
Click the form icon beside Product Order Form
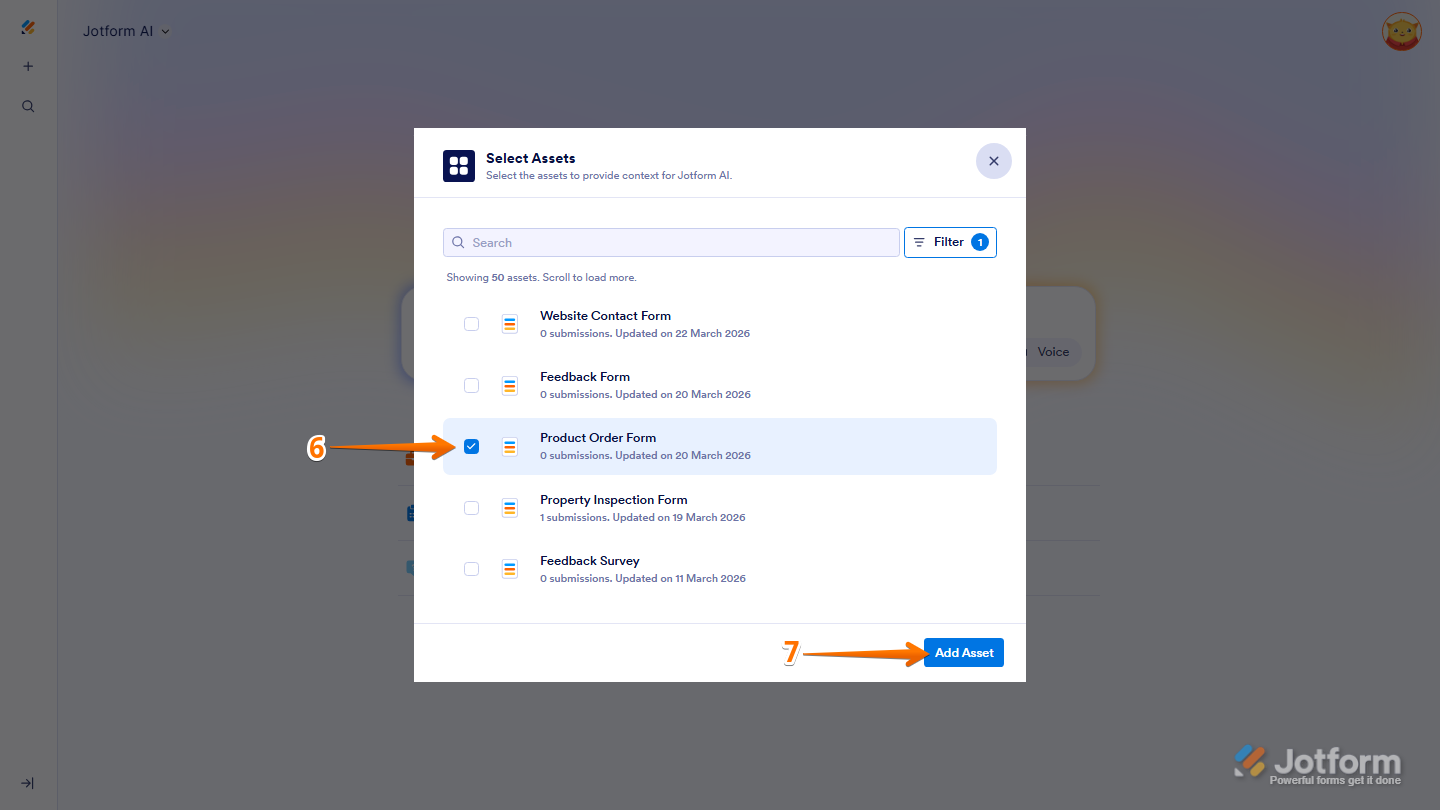pyautogui.click(x=510, y=446)
